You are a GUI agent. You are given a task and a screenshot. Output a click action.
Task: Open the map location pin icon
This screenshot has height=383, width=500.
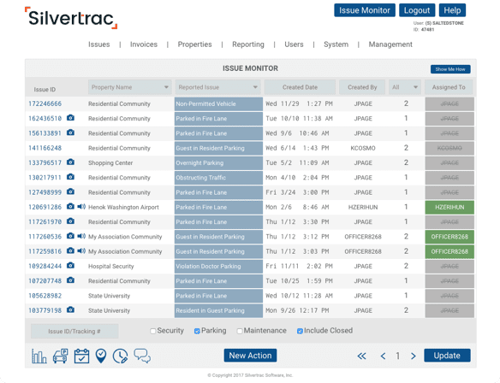tap(101, 356)
